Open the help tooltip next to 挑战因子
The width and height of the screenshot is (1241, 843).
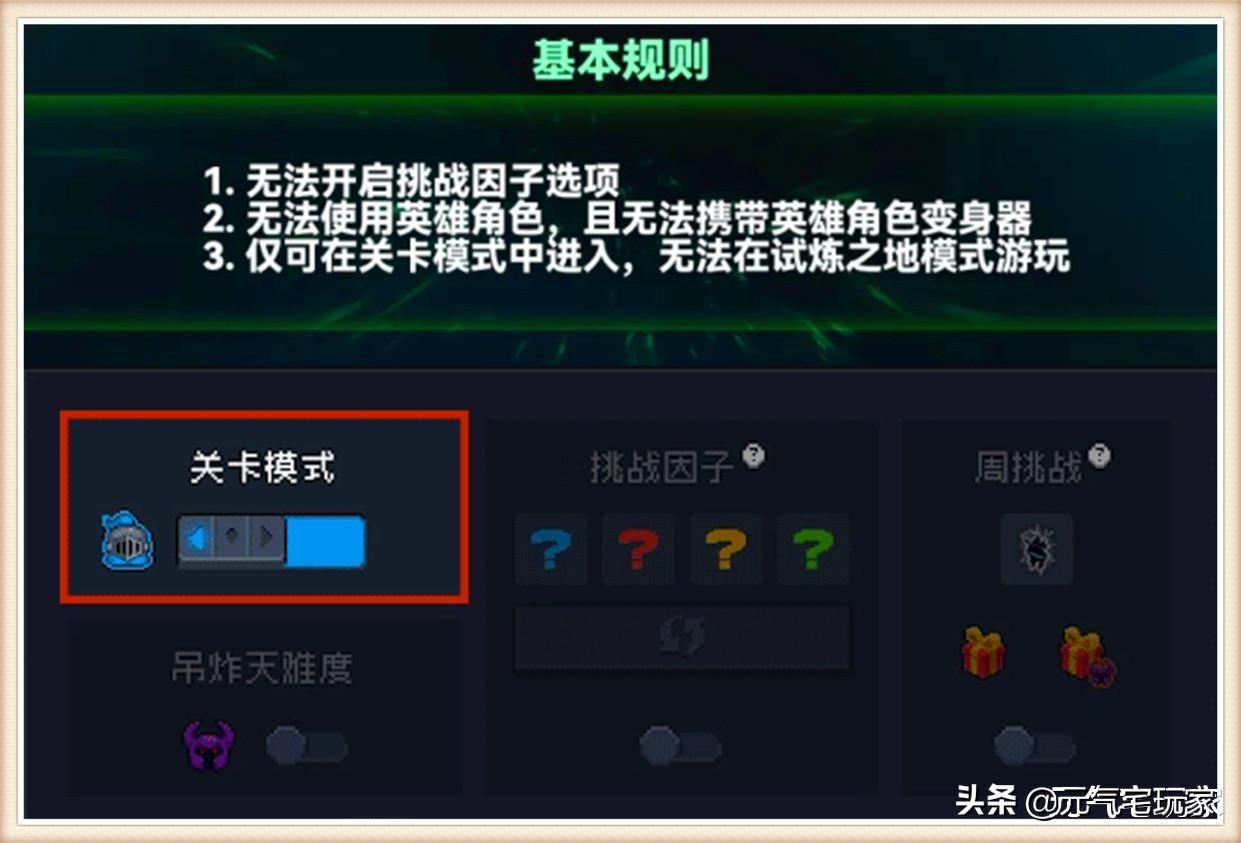(x=753, y=456)
